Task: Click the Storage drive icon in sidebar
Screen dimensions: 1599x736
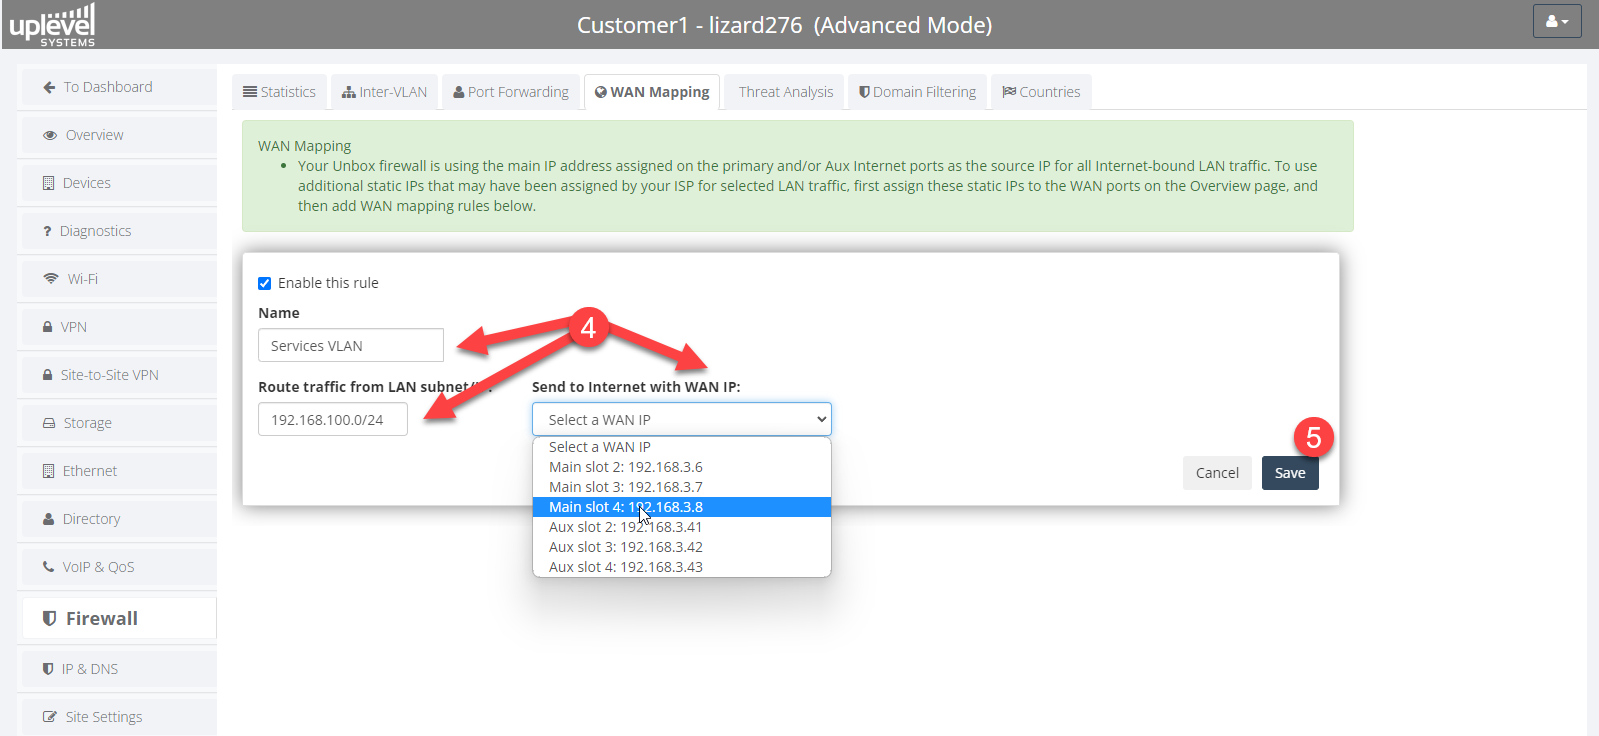Action: pyautogui.click(x=49, y=423)
